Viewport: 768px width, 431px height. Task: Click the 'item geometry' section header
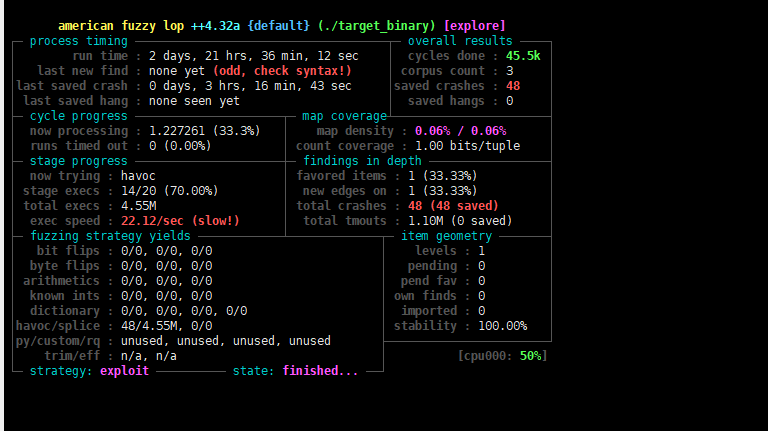point(446,236)
